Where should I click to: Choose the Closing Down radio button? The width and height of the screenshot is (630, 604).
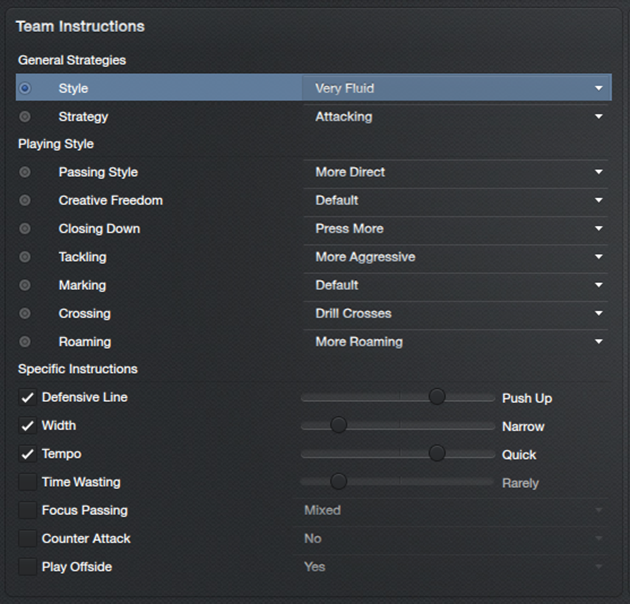(x=25, y=229)
